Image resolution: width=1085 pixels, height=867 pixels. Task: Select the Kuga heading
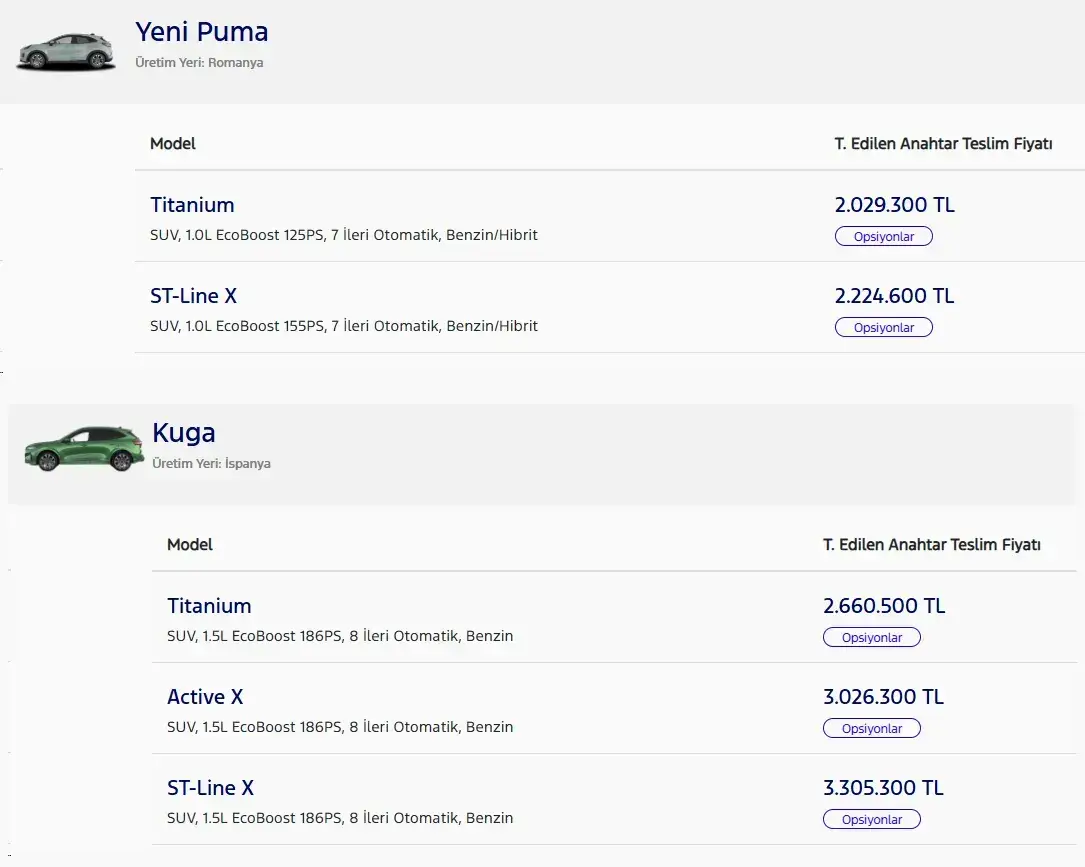click(x=183, y=433)
